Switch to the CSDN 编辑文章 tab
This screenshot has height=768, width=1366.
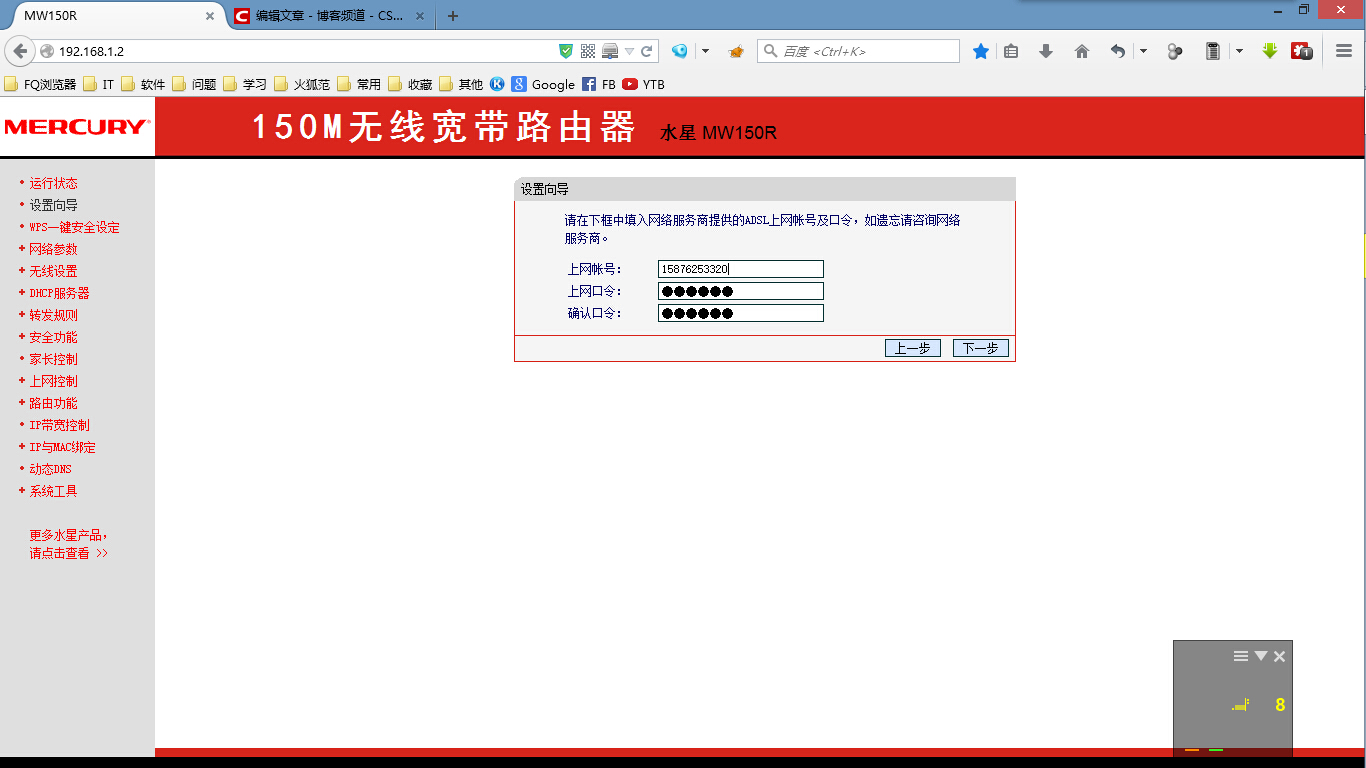331,16
